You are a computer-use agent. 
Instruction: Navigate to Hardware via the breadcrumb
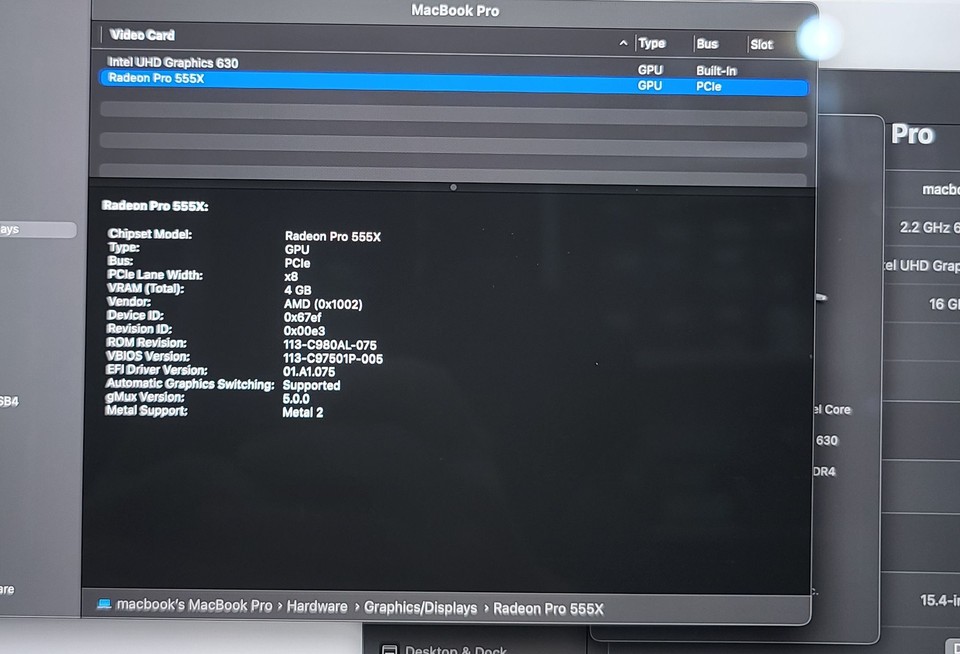tap(317, 606)
